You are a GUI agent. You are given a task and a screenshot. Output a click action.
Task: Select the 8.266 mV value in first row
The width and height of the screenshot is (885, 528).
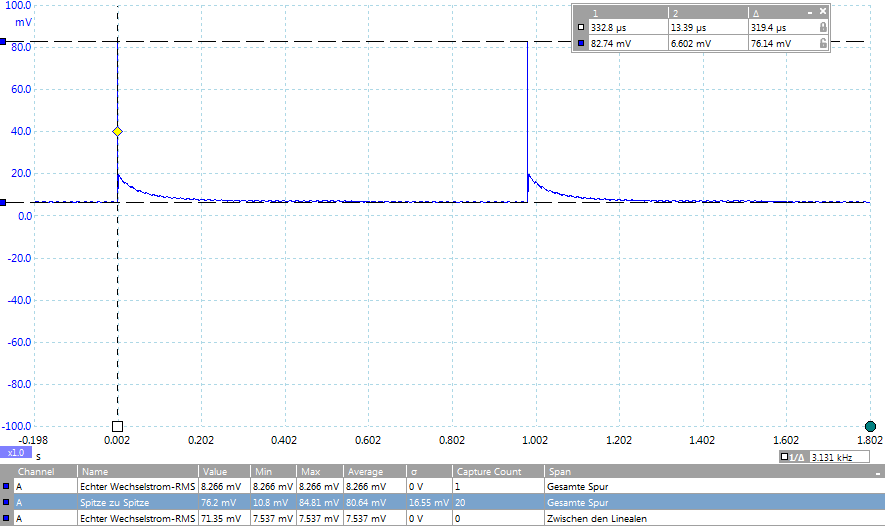tap(221, 486)
